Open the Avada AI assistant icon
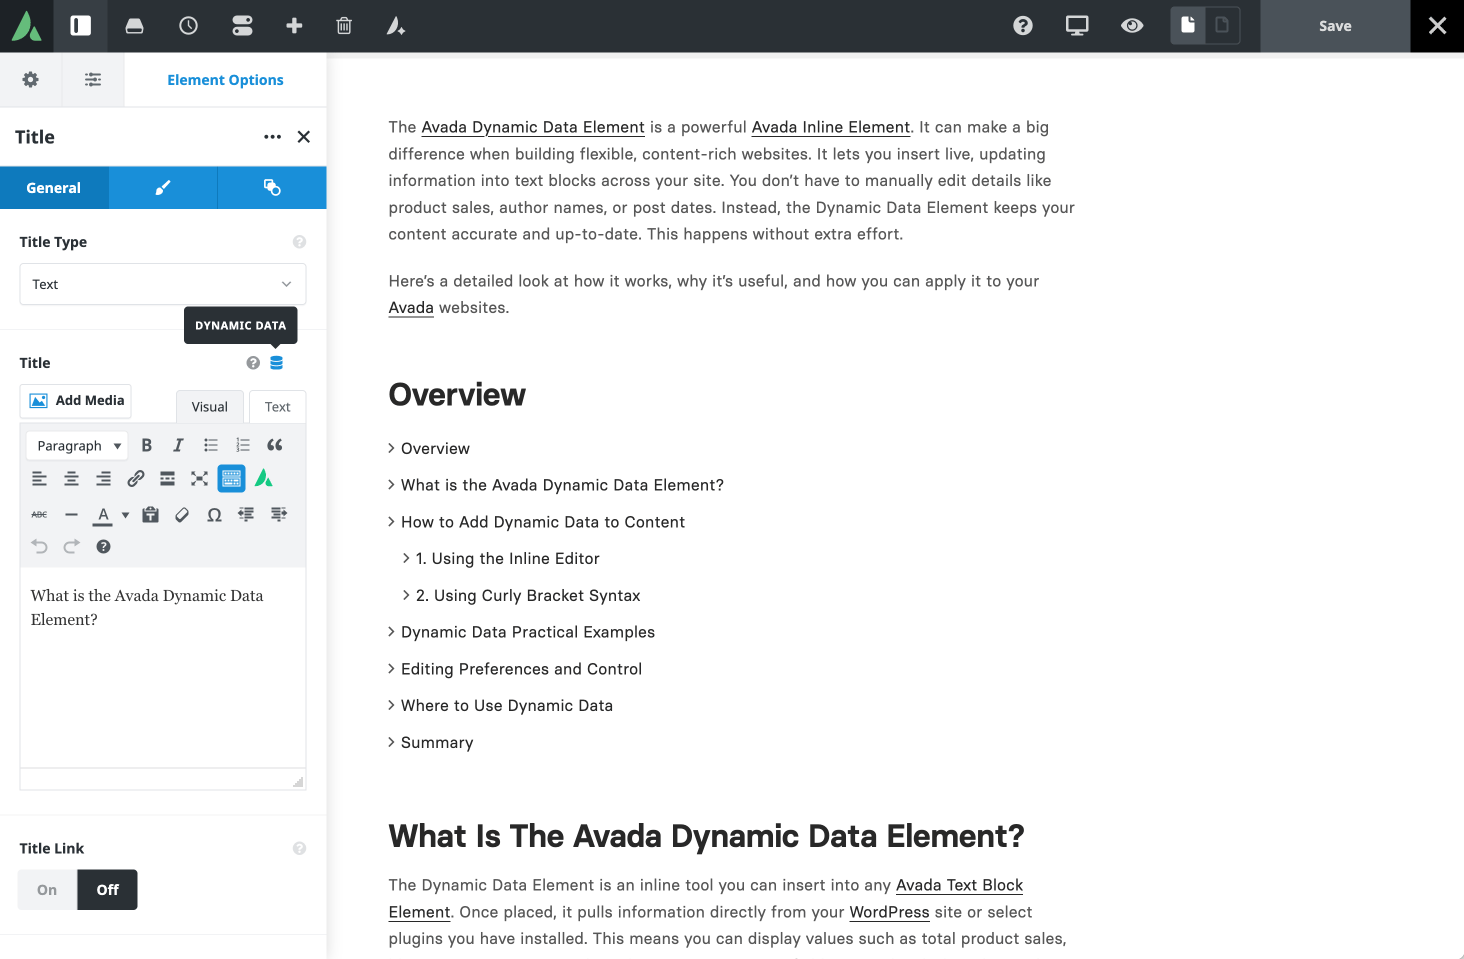Viewport: 1464px width, 959px height. point(395,26)
